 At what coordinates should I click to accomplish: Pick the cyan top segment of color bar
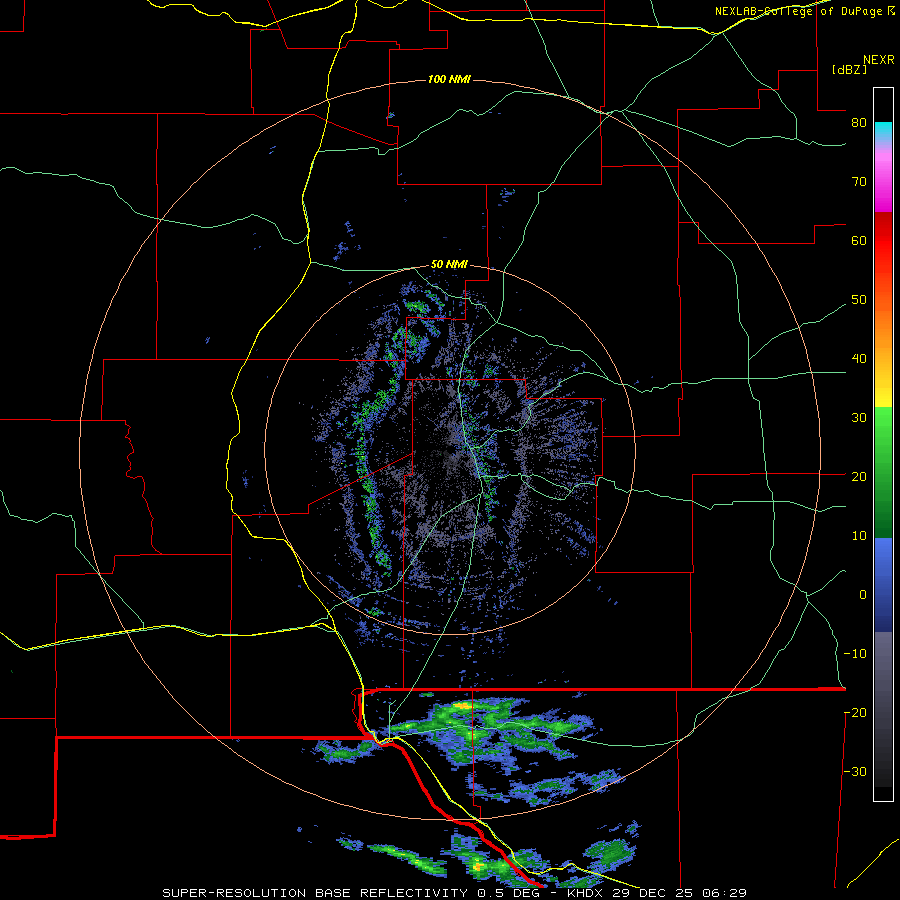[x=883, y=131]
